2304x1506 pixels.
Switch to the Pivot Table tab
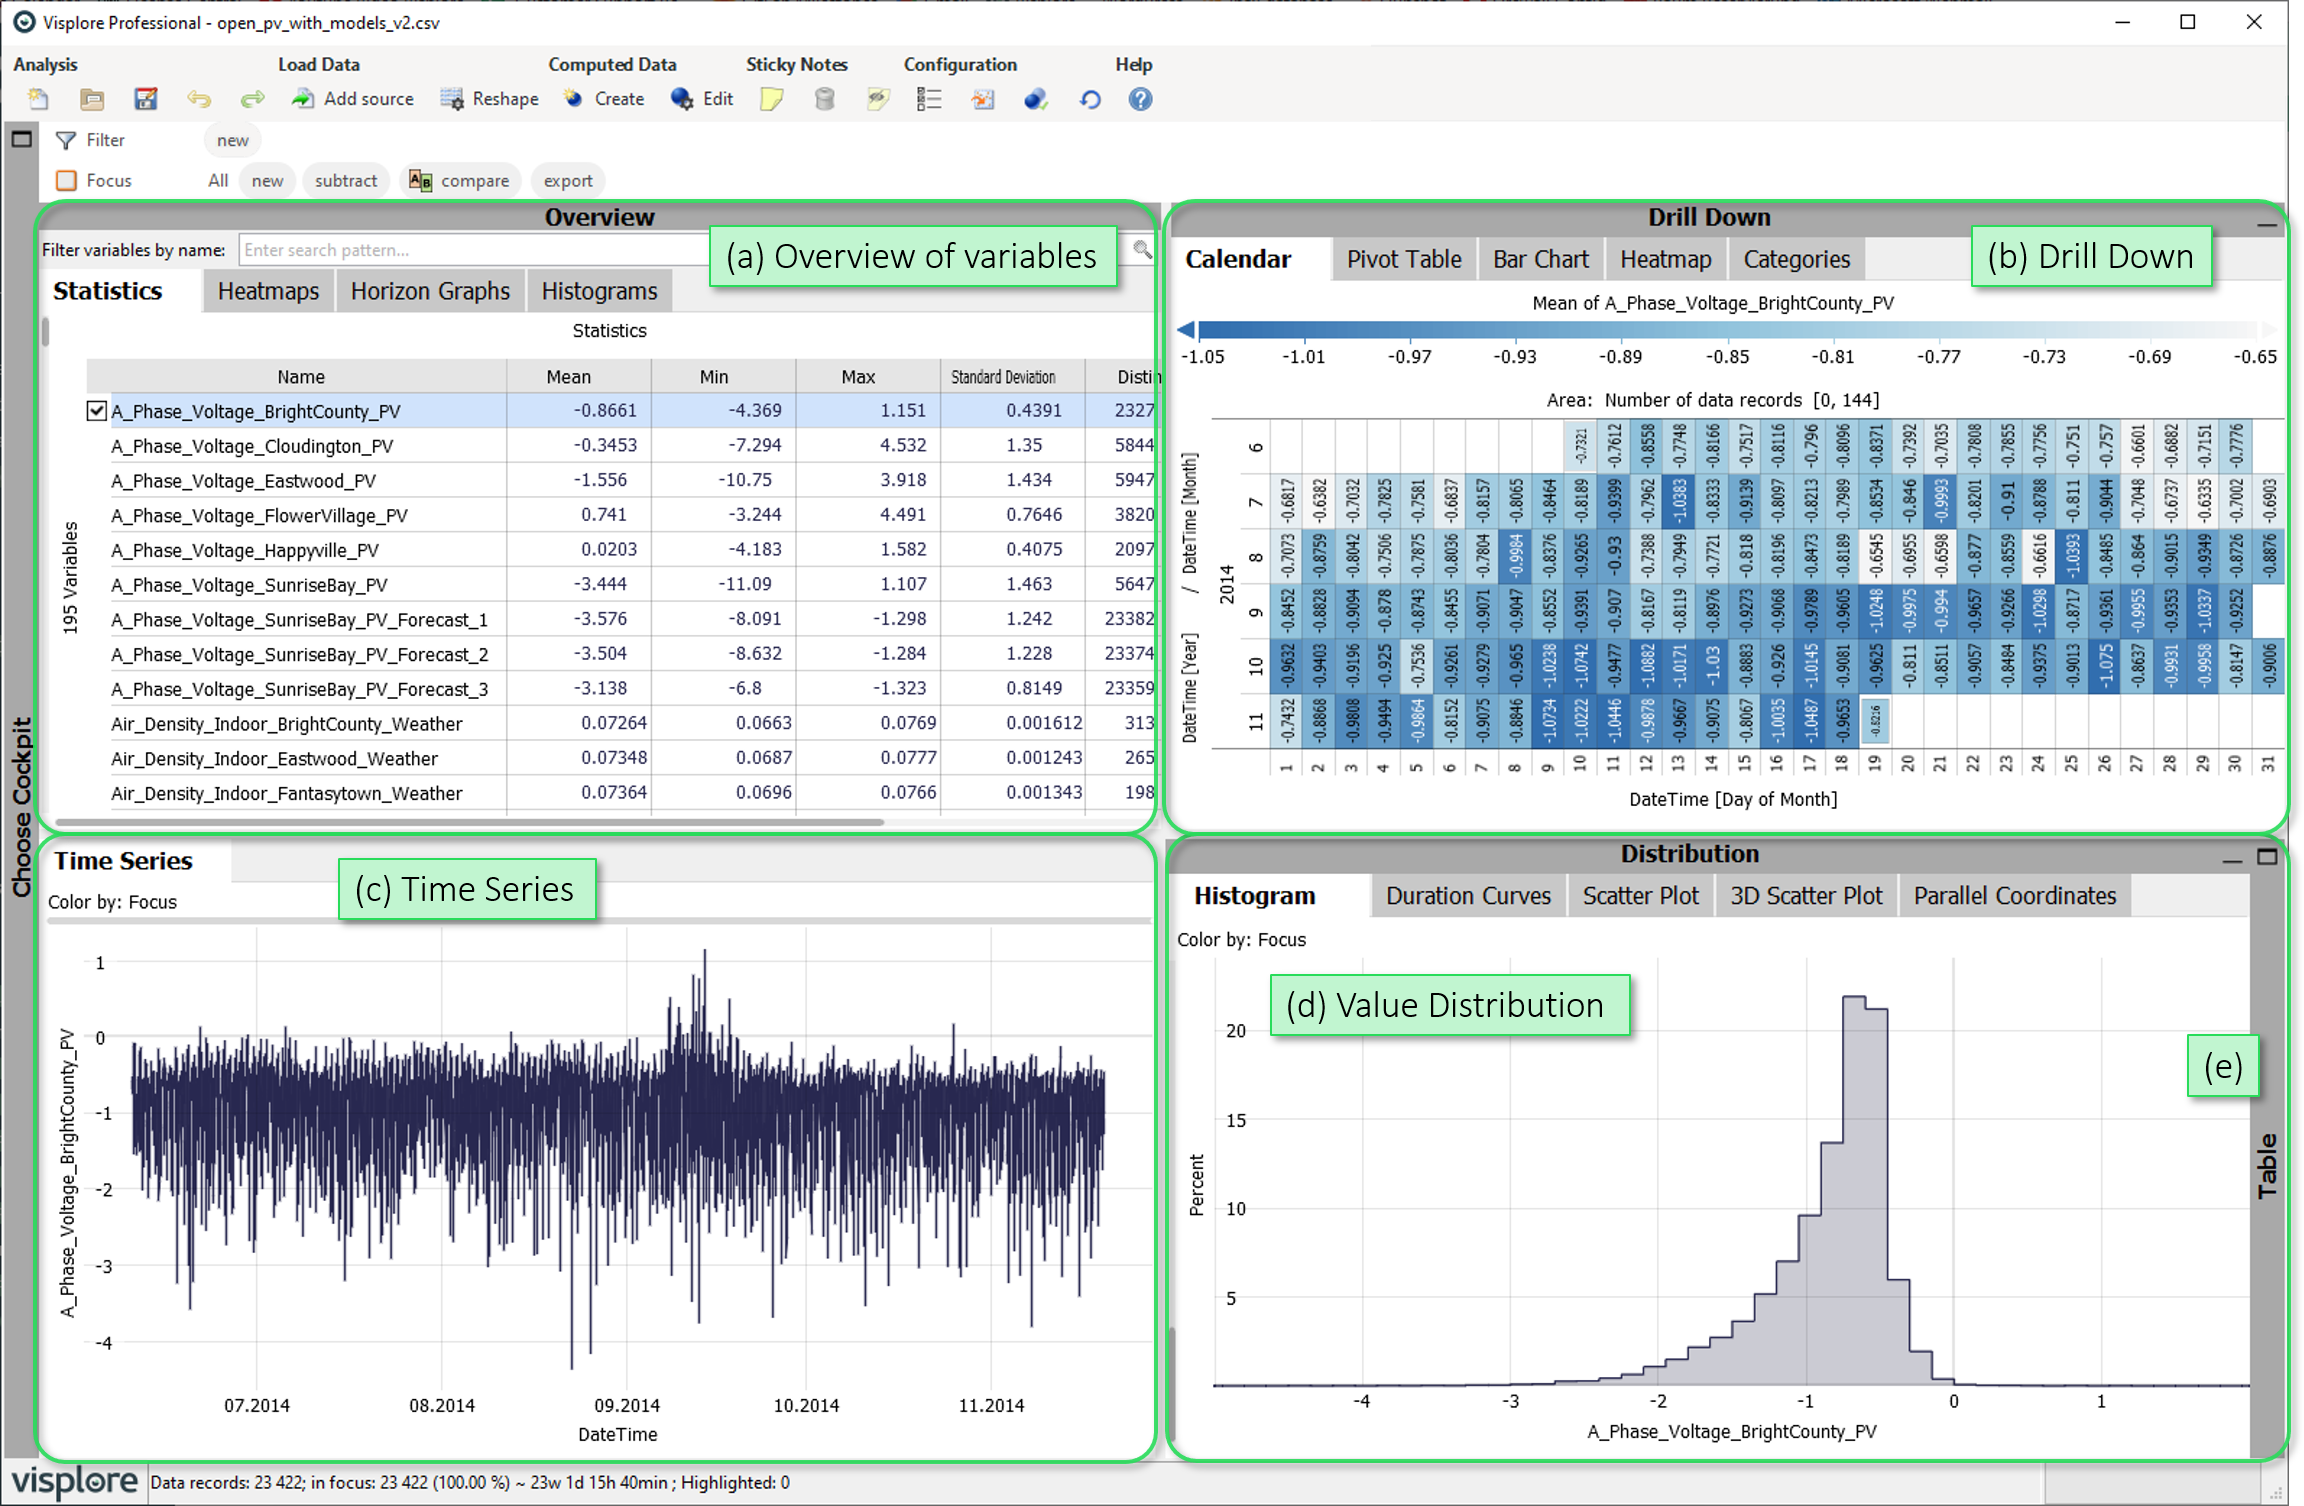(1403, 259)
